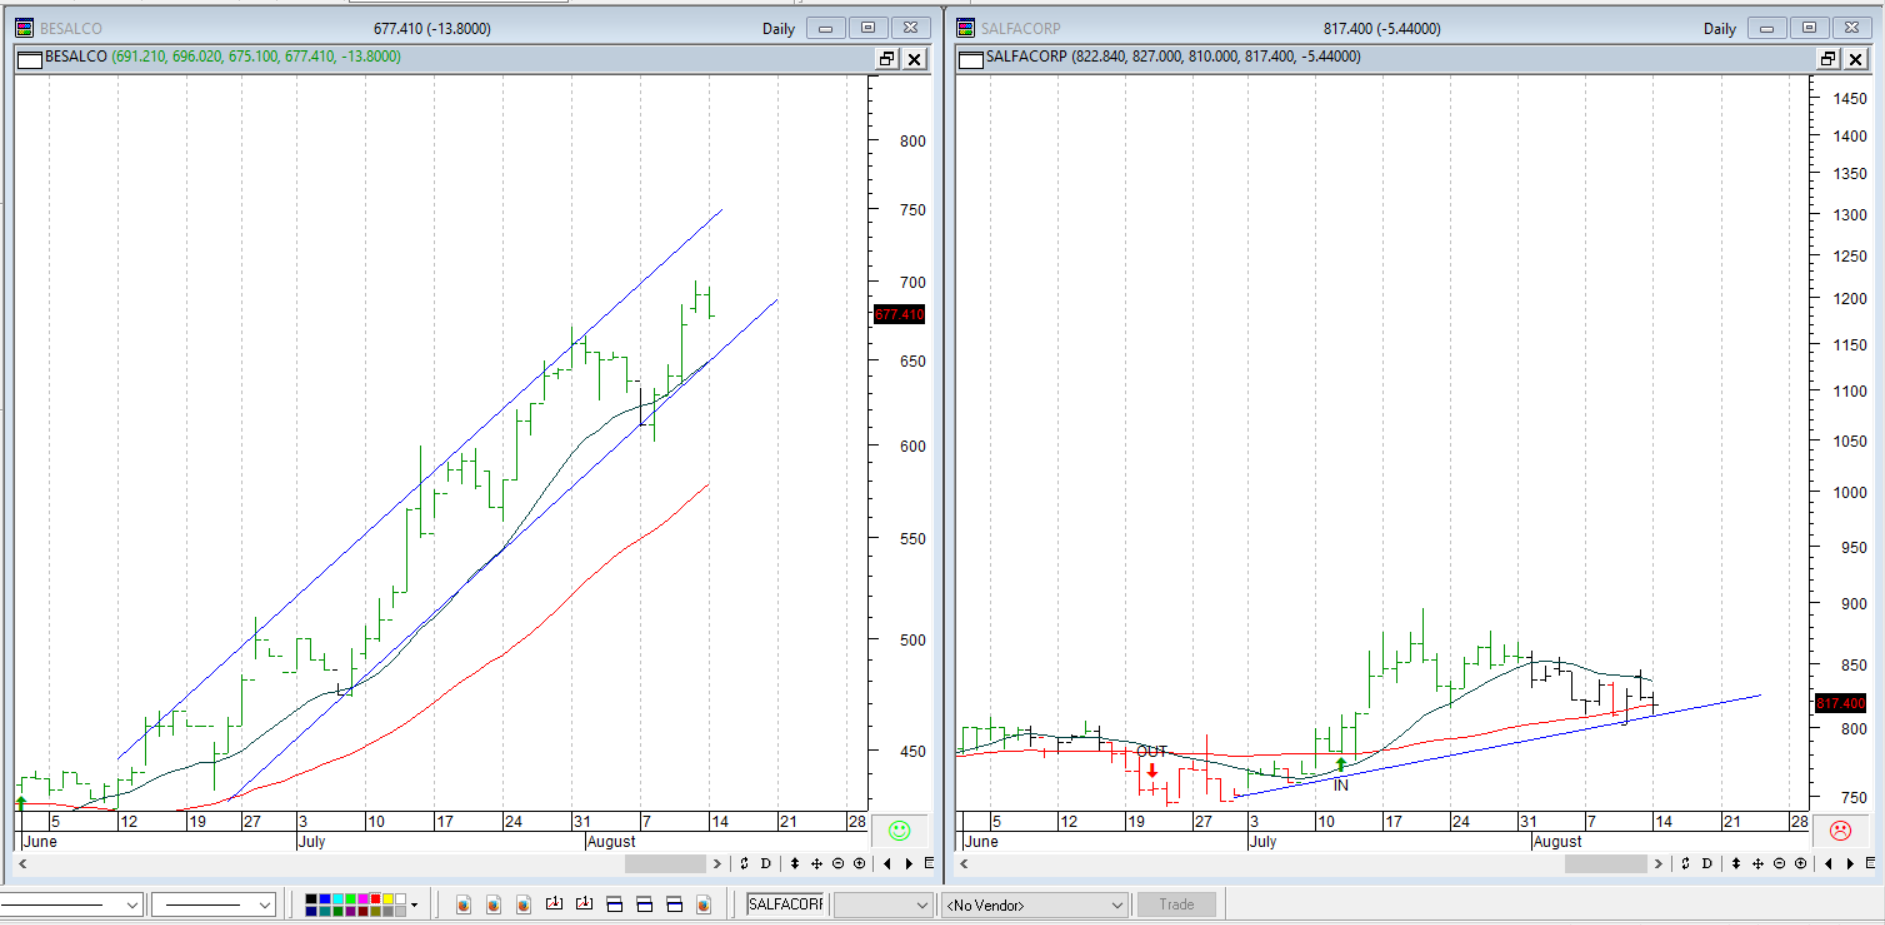This screenshot has height=925, width=1885.
Task: Pick the red color swatch
Action: pyautogui.click(x=375, y=899)
